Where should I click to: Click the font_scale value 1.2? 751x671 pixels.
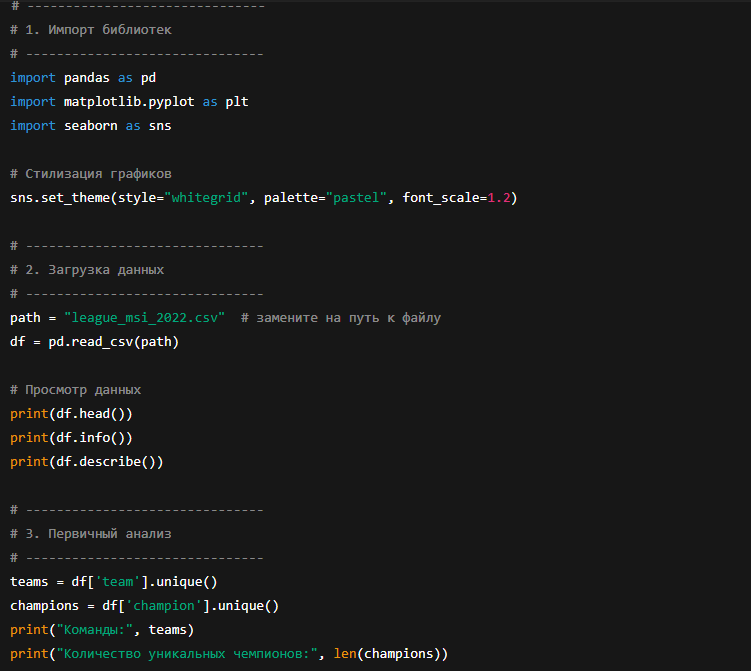pos(498,198)
